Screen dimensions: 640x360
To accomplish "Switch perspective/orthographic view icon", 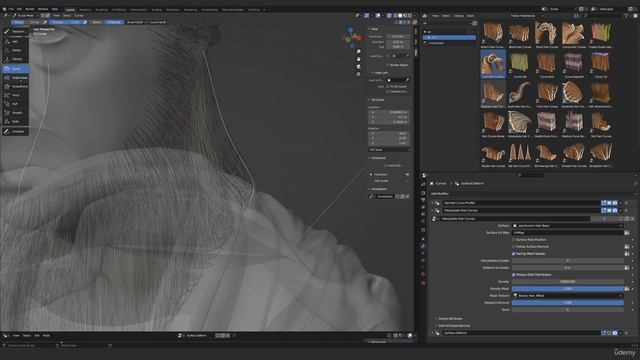I will 358,74.
